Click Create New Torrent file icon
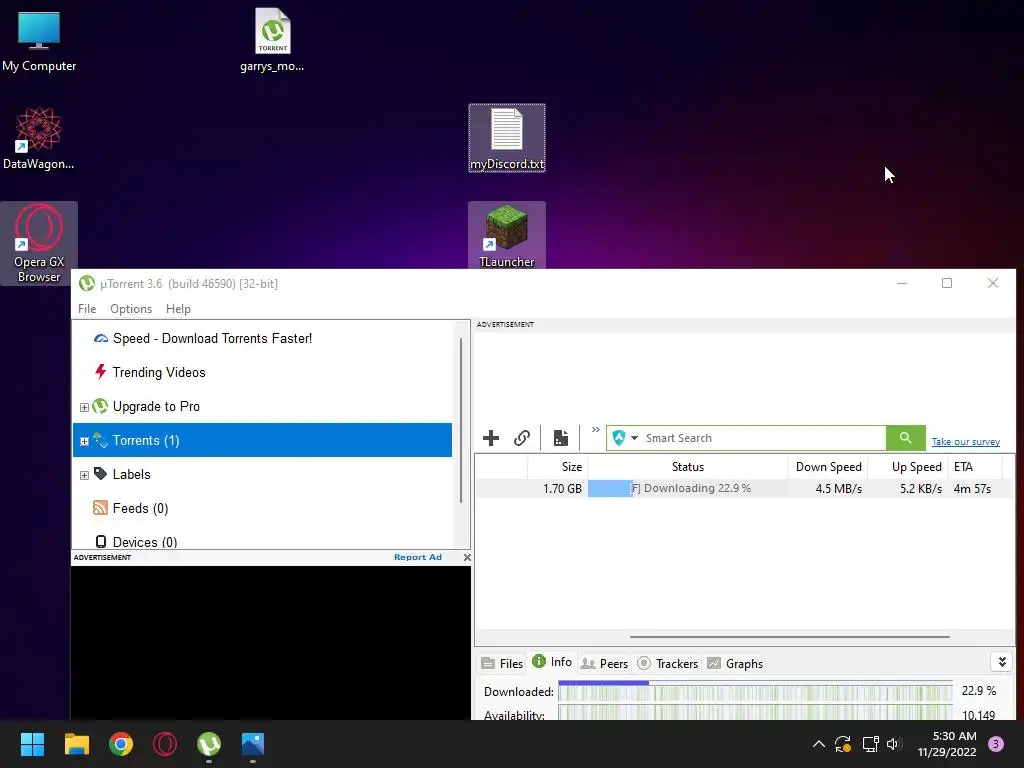Viewport: 1024px width, 768px height. 561,438
